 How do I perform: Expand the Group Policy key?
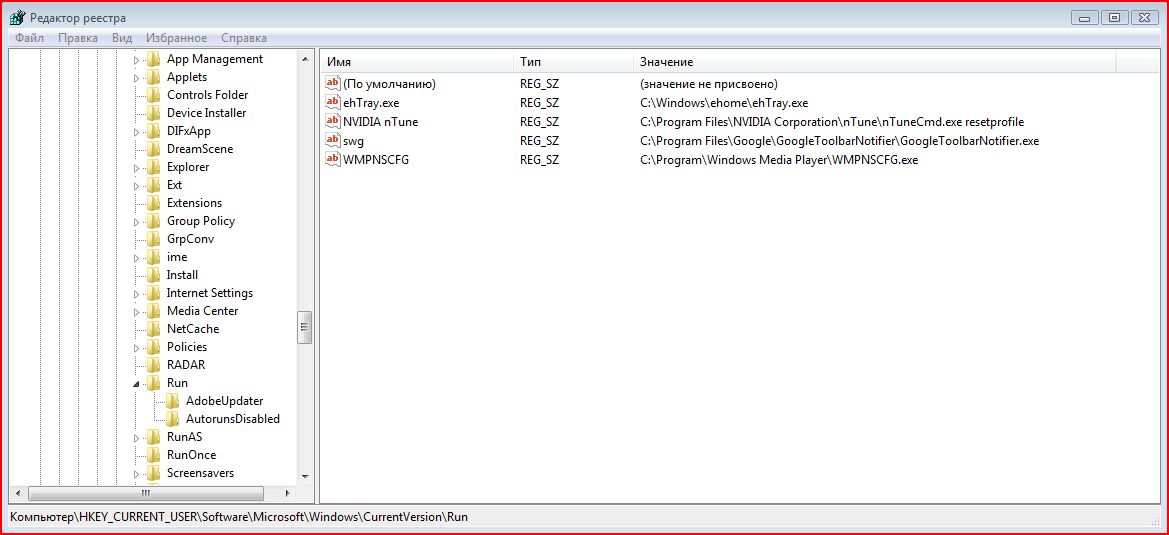[x=136, y=221]
